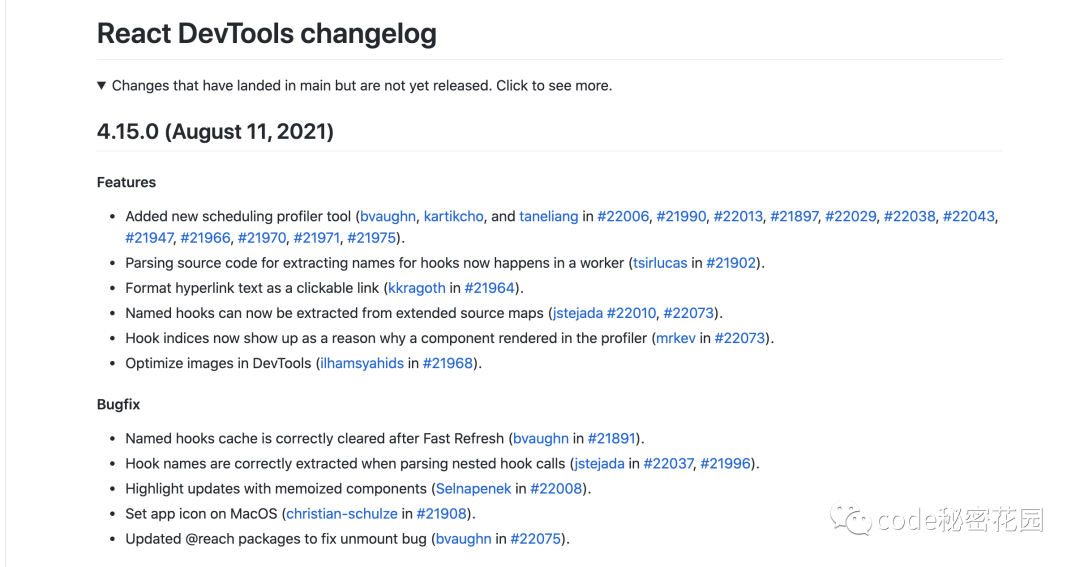1080x567 pixels.
Task: Open pull request #21891
Action: point(613,438)
